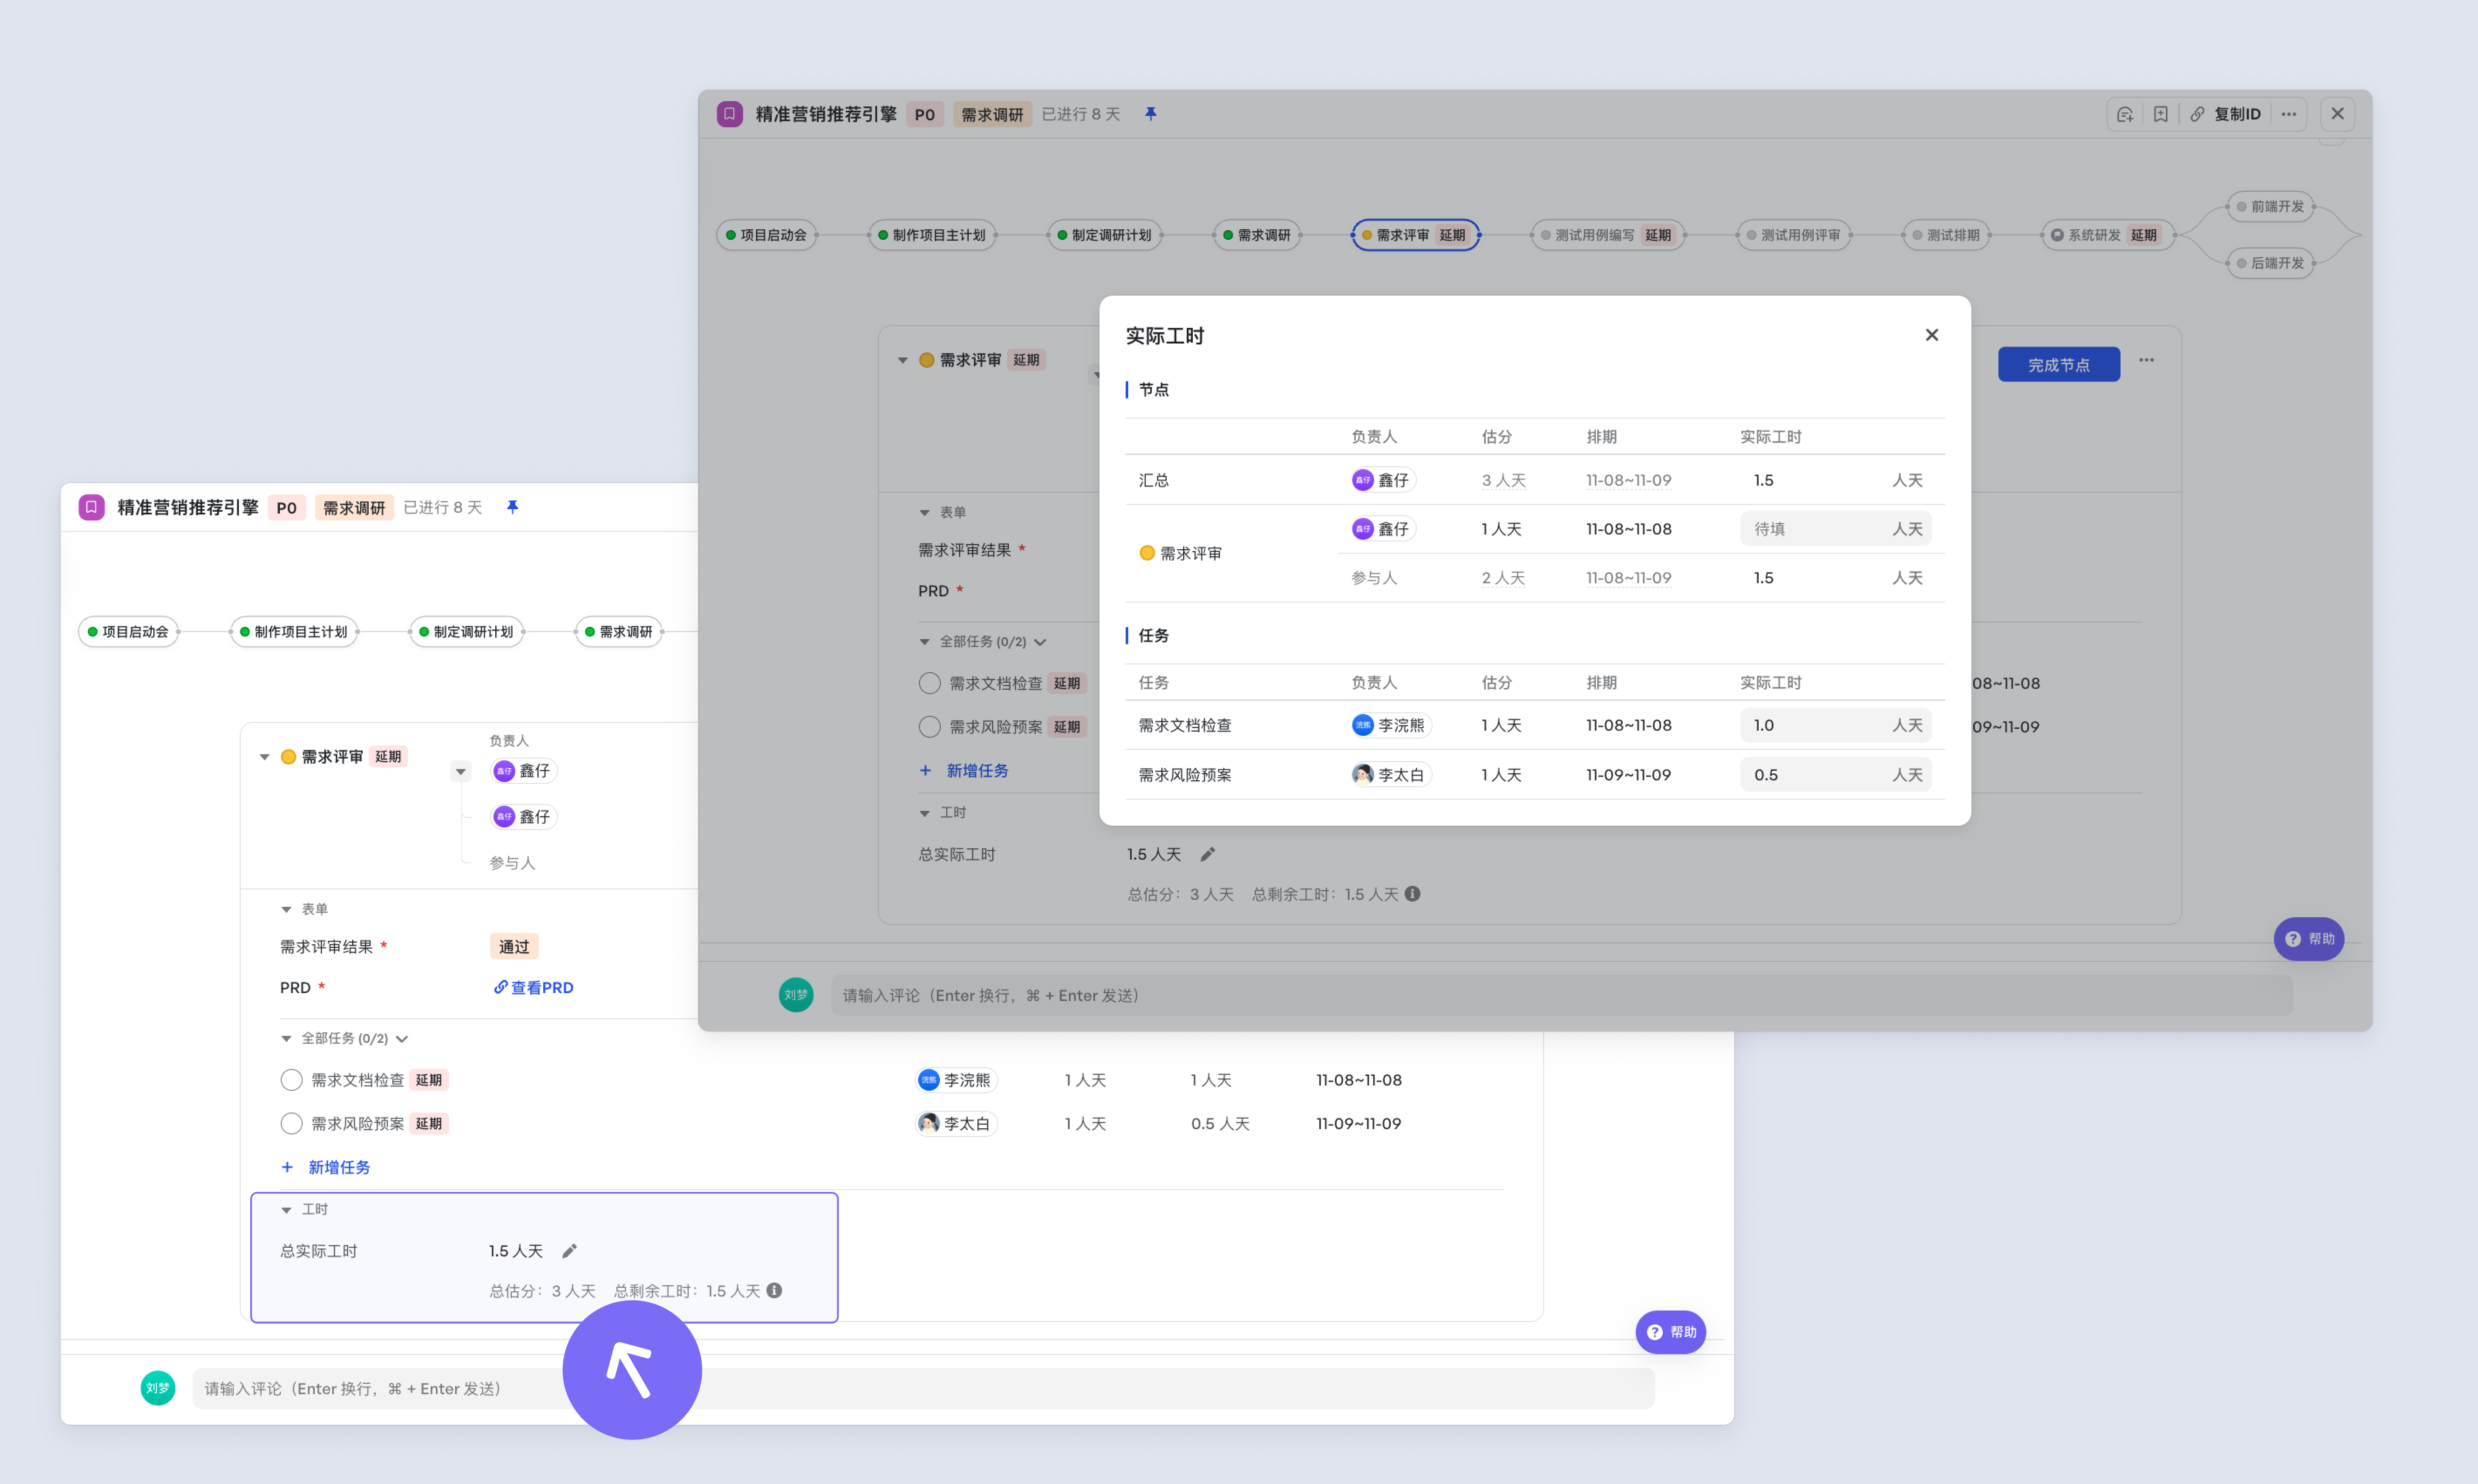This screenshot has height=1484, width=2478.
Task: Click the 帮助 button in the dimmed window
Action: click(2309, 939)
